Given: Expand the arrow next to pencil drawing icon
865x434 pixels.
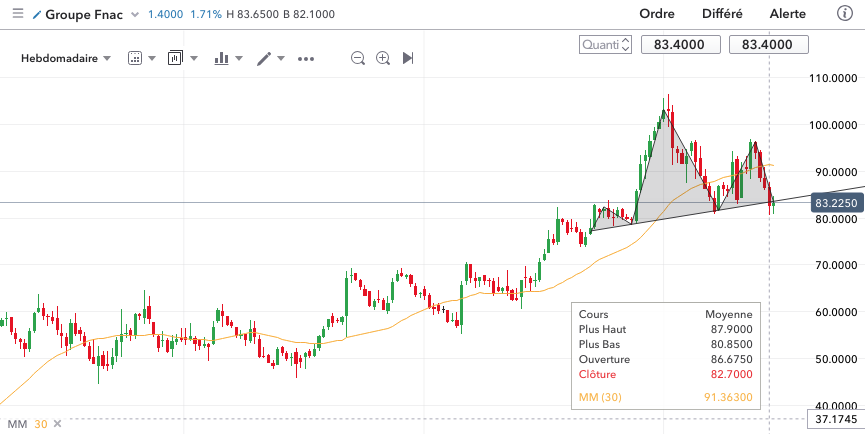Looking at the screenshot, I should pyautogui.click(x=281, y=58).
